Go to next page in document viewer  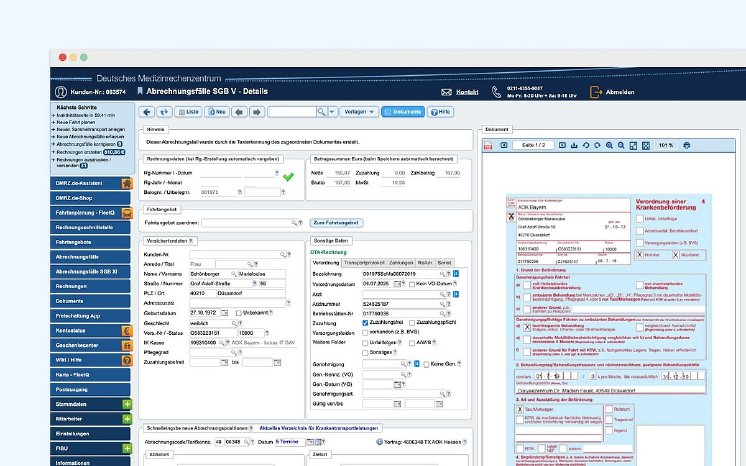562,145
